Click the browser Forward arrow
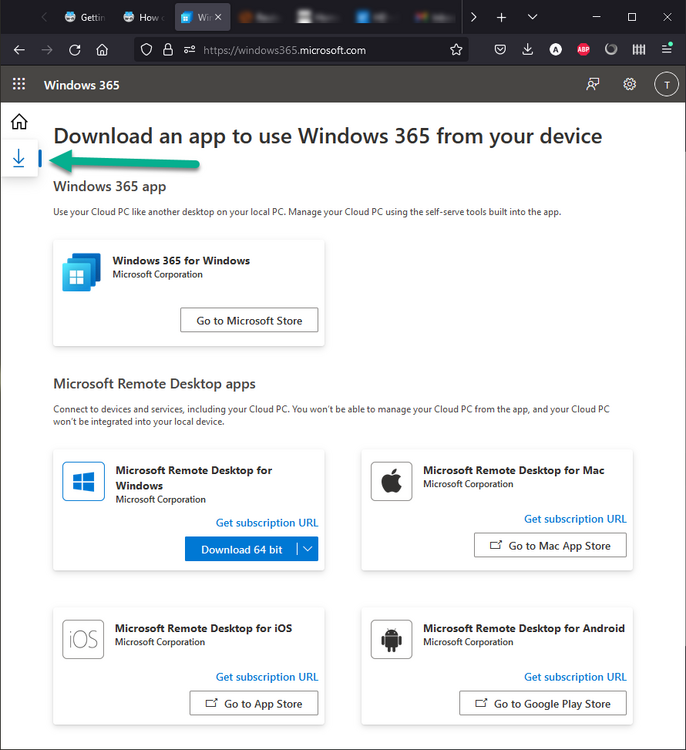This screenshot has width=686, height=750. [x=47, y=50]
